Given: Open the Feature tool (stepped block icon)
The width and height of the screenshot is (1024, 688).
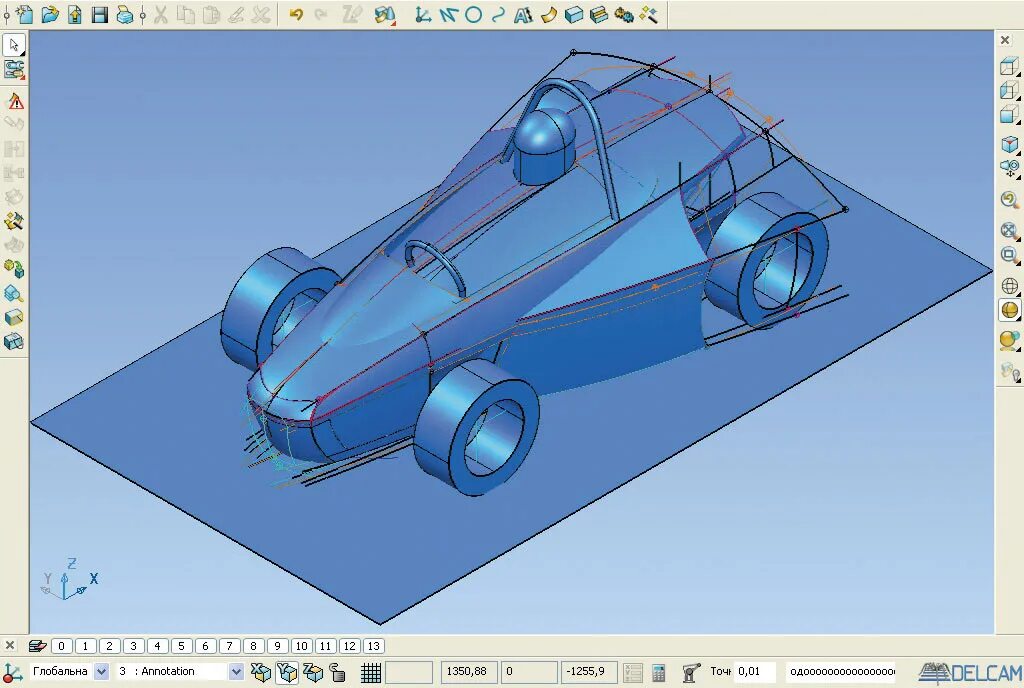Looking at the screenshot, I should coord(598,14).
